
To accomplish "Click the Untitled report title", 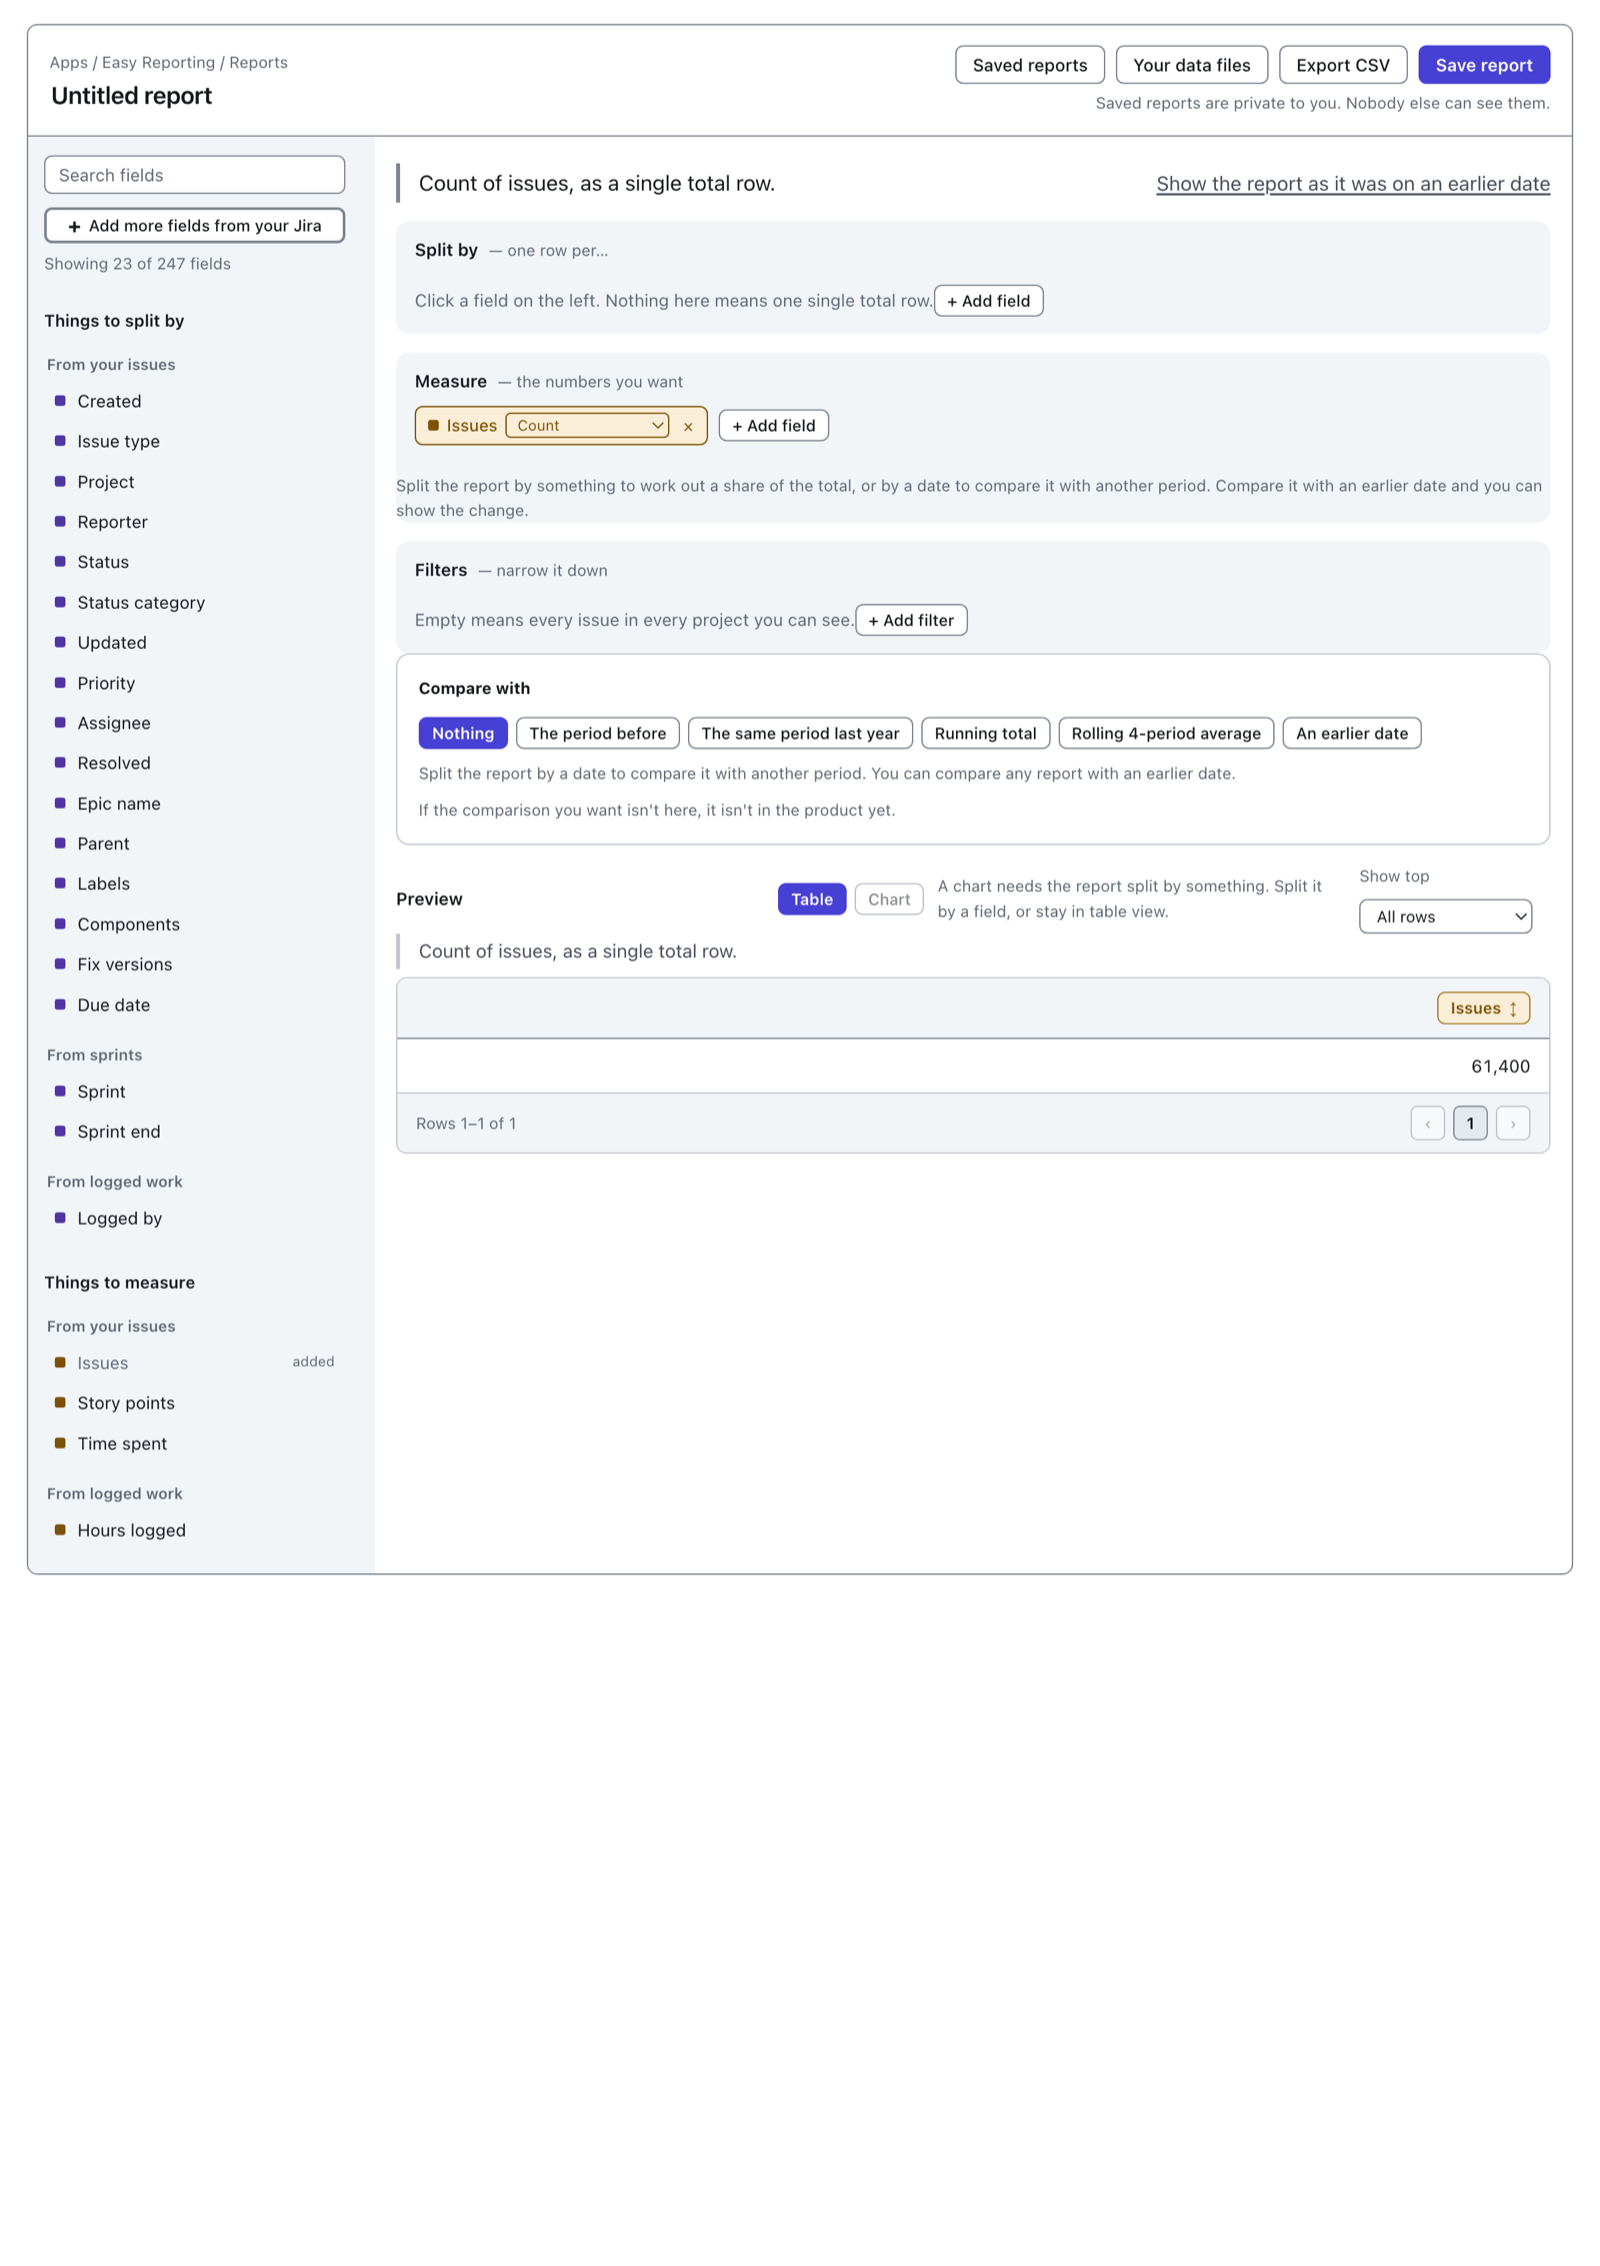I will click(131, 96).
